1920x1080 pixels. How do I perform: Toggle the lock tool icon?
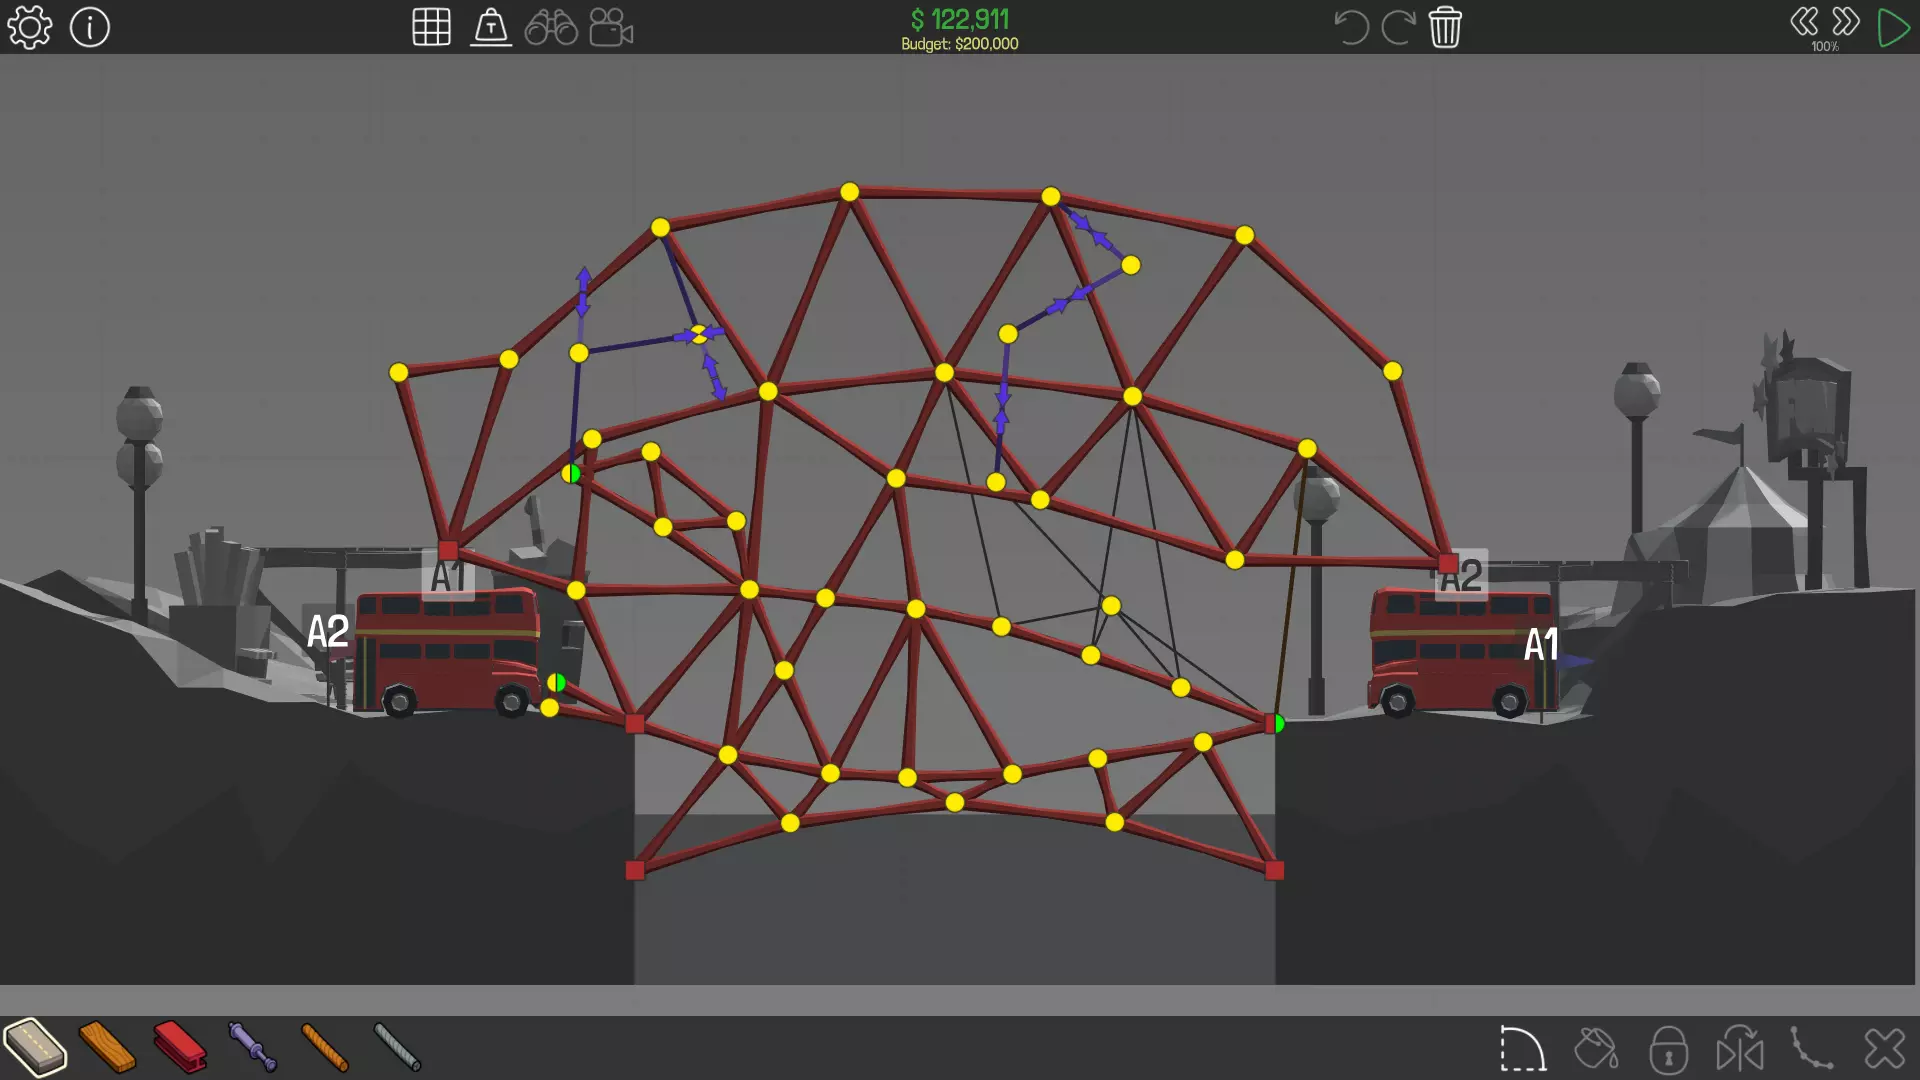point(1668,1050)
